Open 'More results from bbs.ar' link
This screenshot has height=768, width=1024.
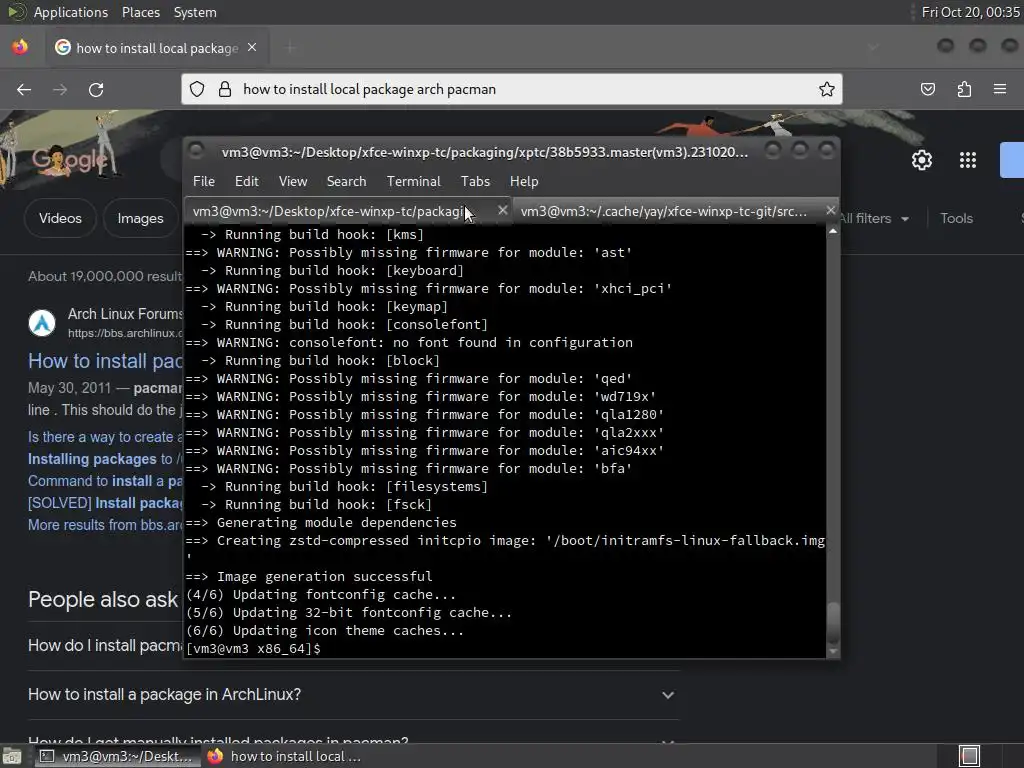point(106,525)
